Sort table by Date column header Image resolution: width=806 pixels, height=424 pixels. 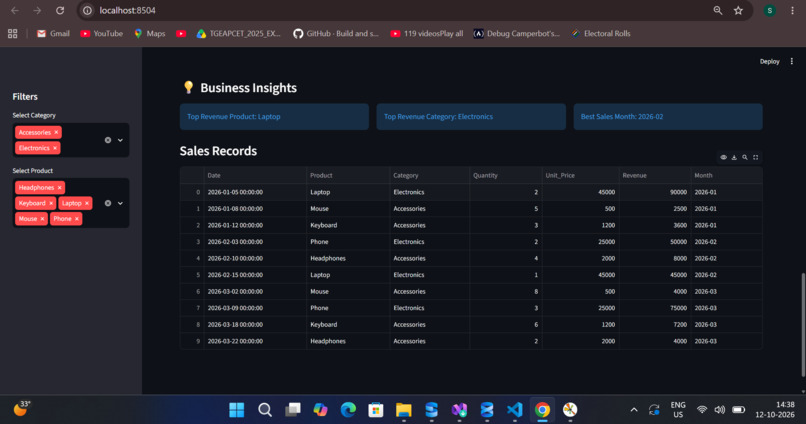pyautogui.click(x=255, y=175)
